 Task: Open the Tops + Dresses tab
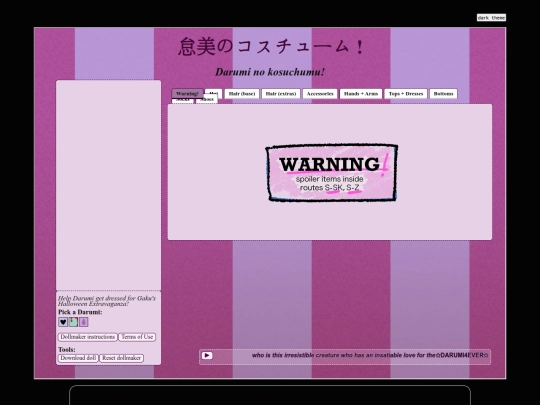pyautogui.click(x=406, y=94)
